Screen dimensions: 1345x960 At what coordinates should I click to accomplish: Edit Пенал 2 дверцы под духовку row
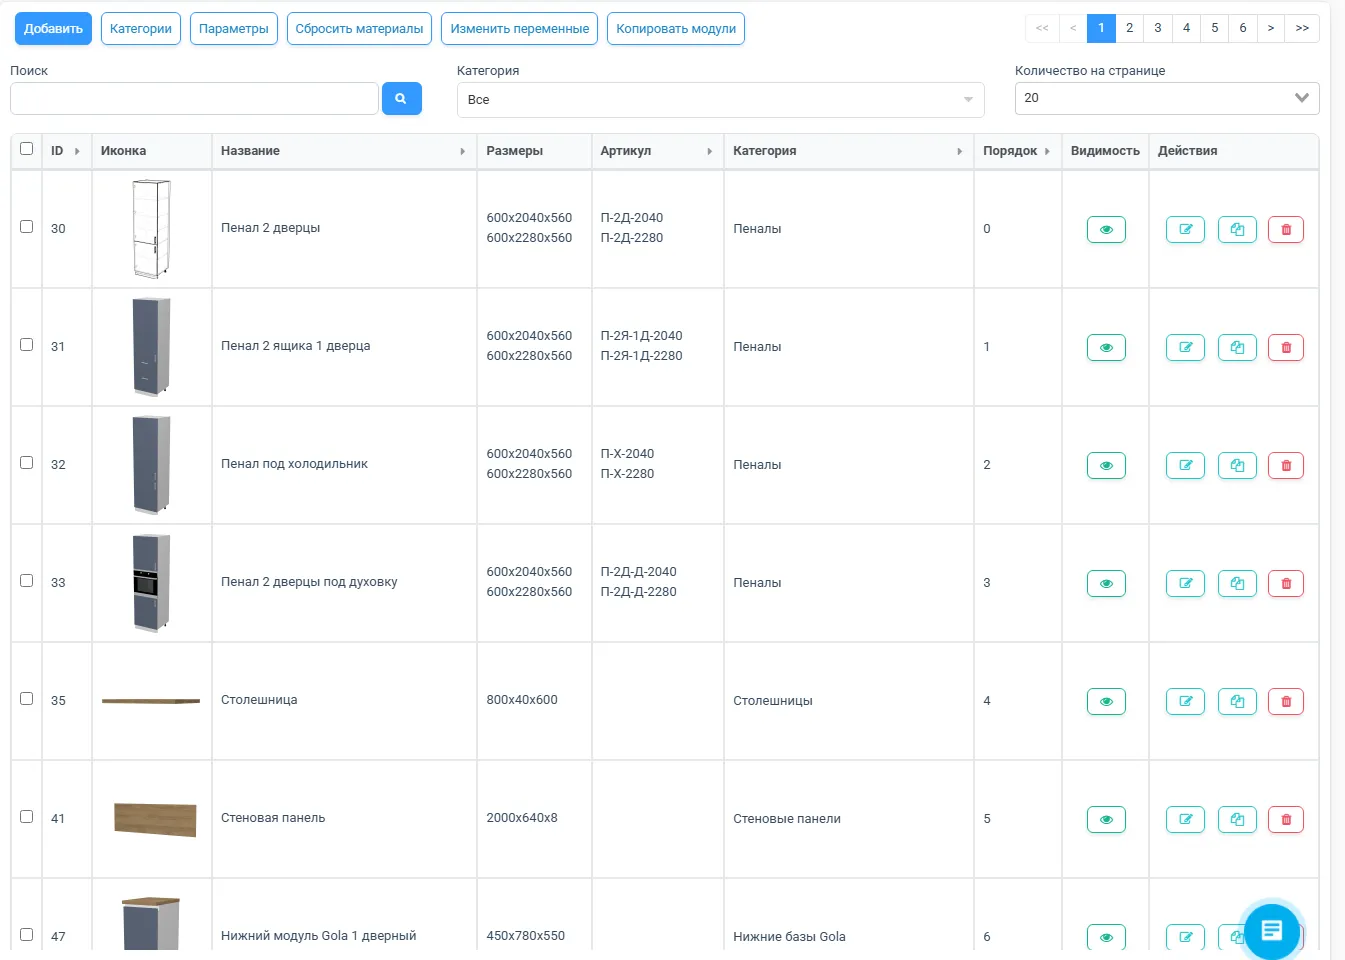(x=1185, y=583)
